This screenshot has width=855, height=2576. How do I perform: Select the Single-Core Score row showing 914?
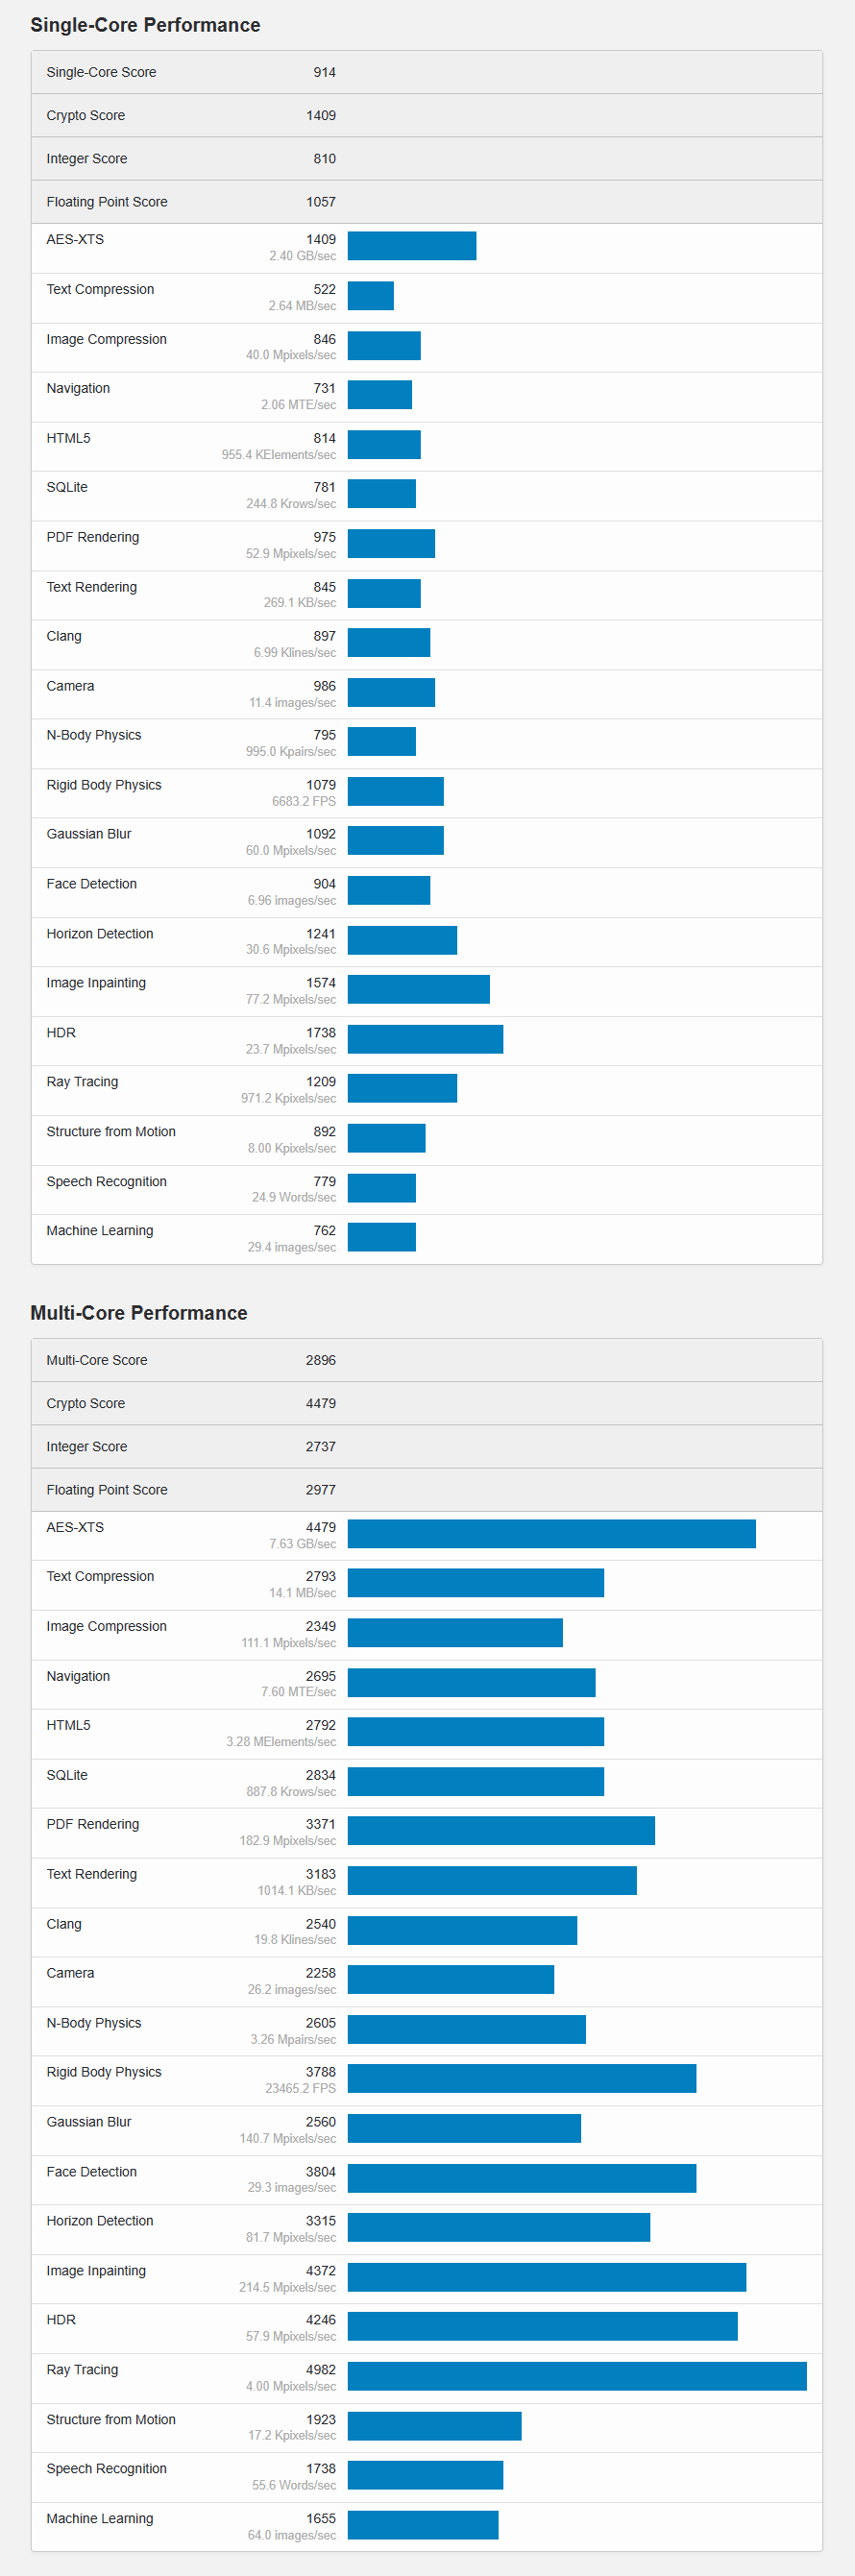pyautogui.click(x=426, y=72)
